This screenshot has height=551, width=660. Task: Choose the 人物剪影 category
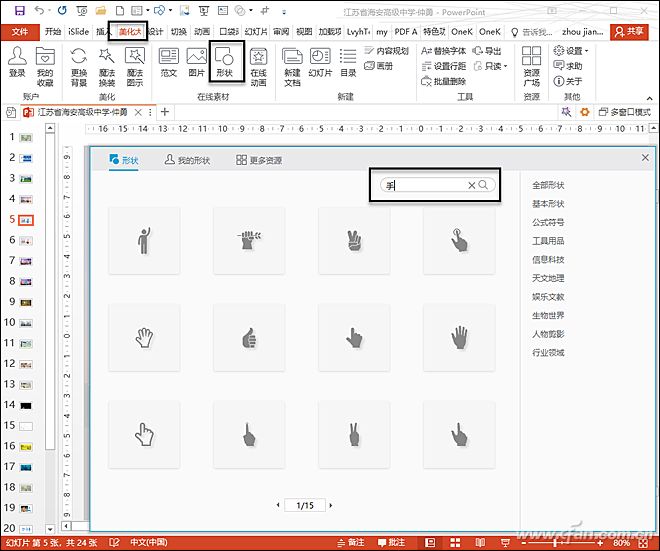(x=548, y=334)
